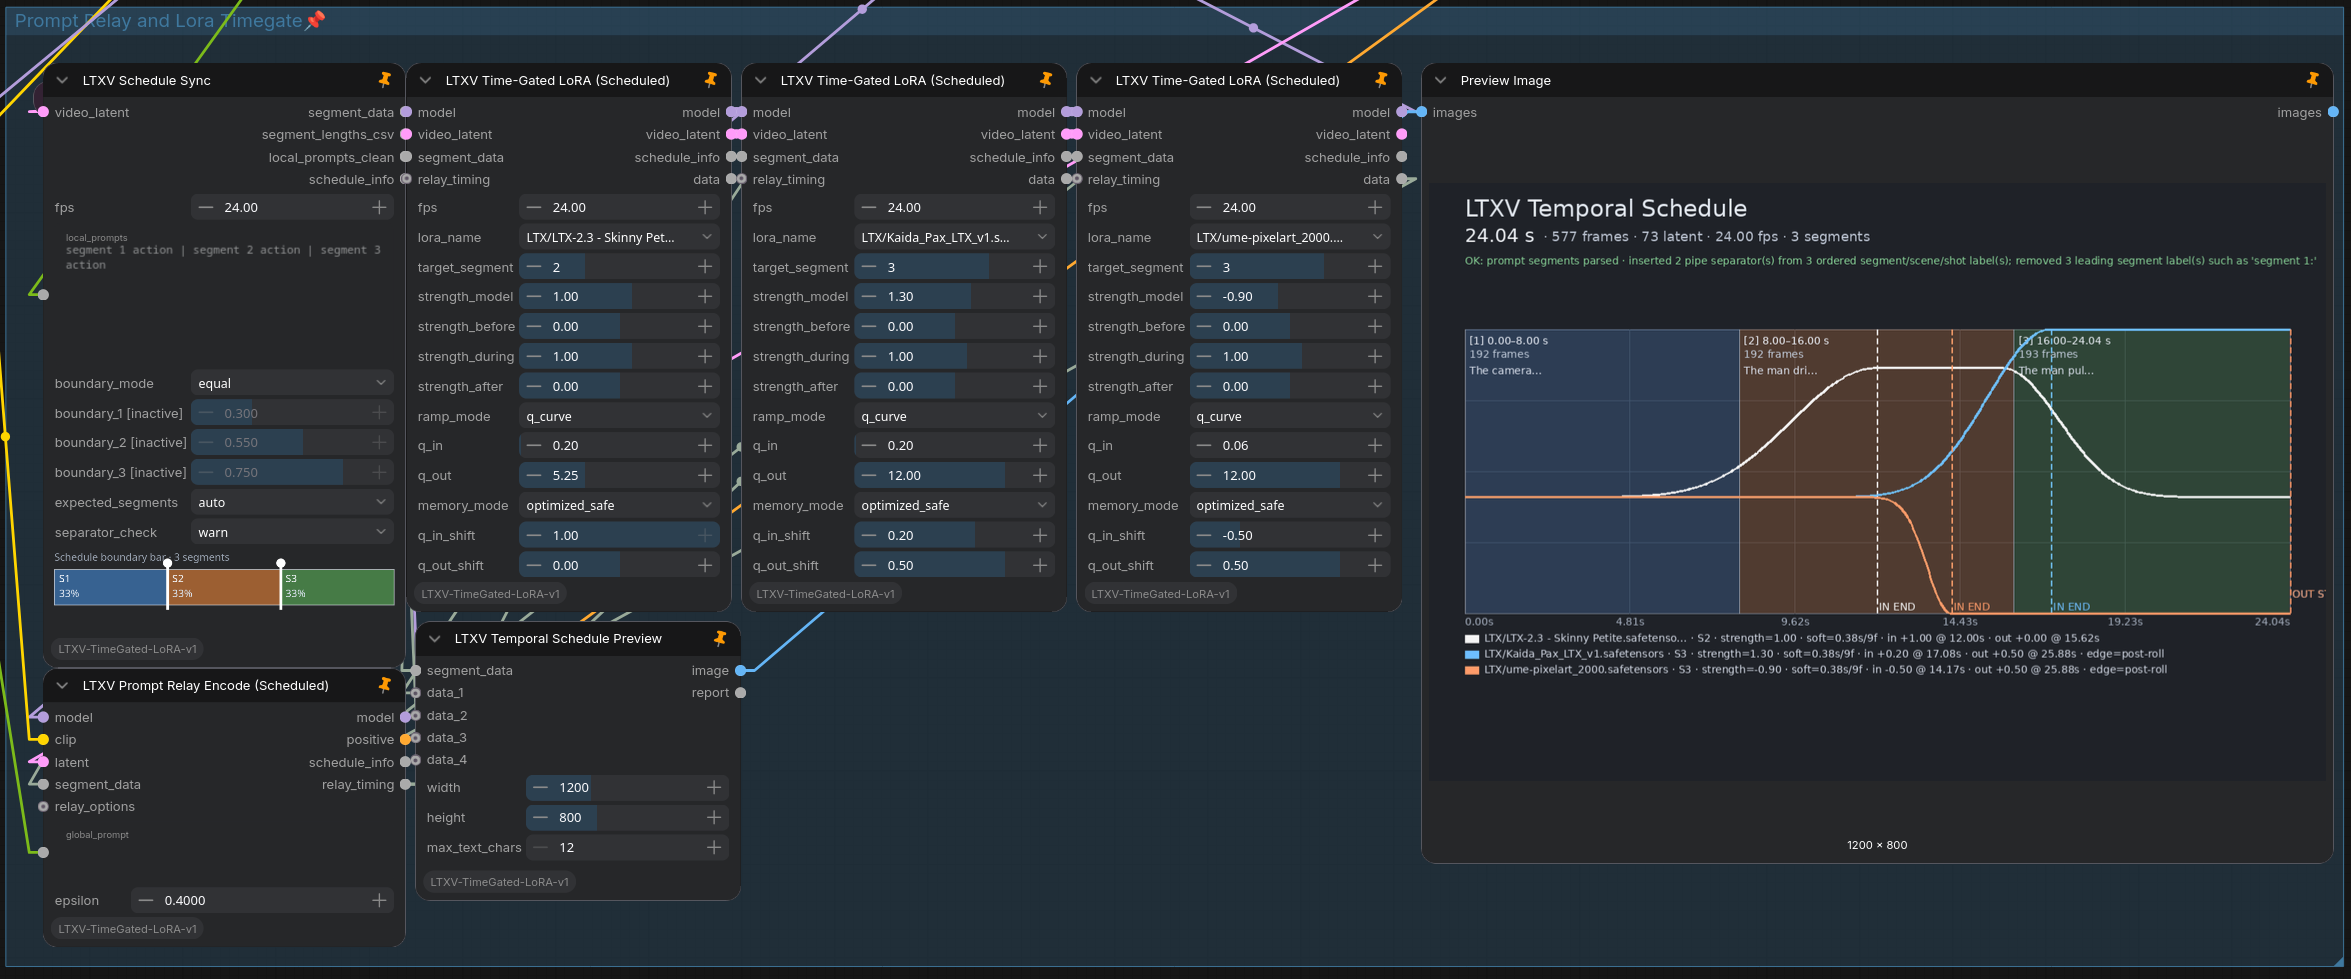The width and height of the screenshot is (2351, 979).
Task: Decrease epsilon with minus icon
Action: click(146, 901)
